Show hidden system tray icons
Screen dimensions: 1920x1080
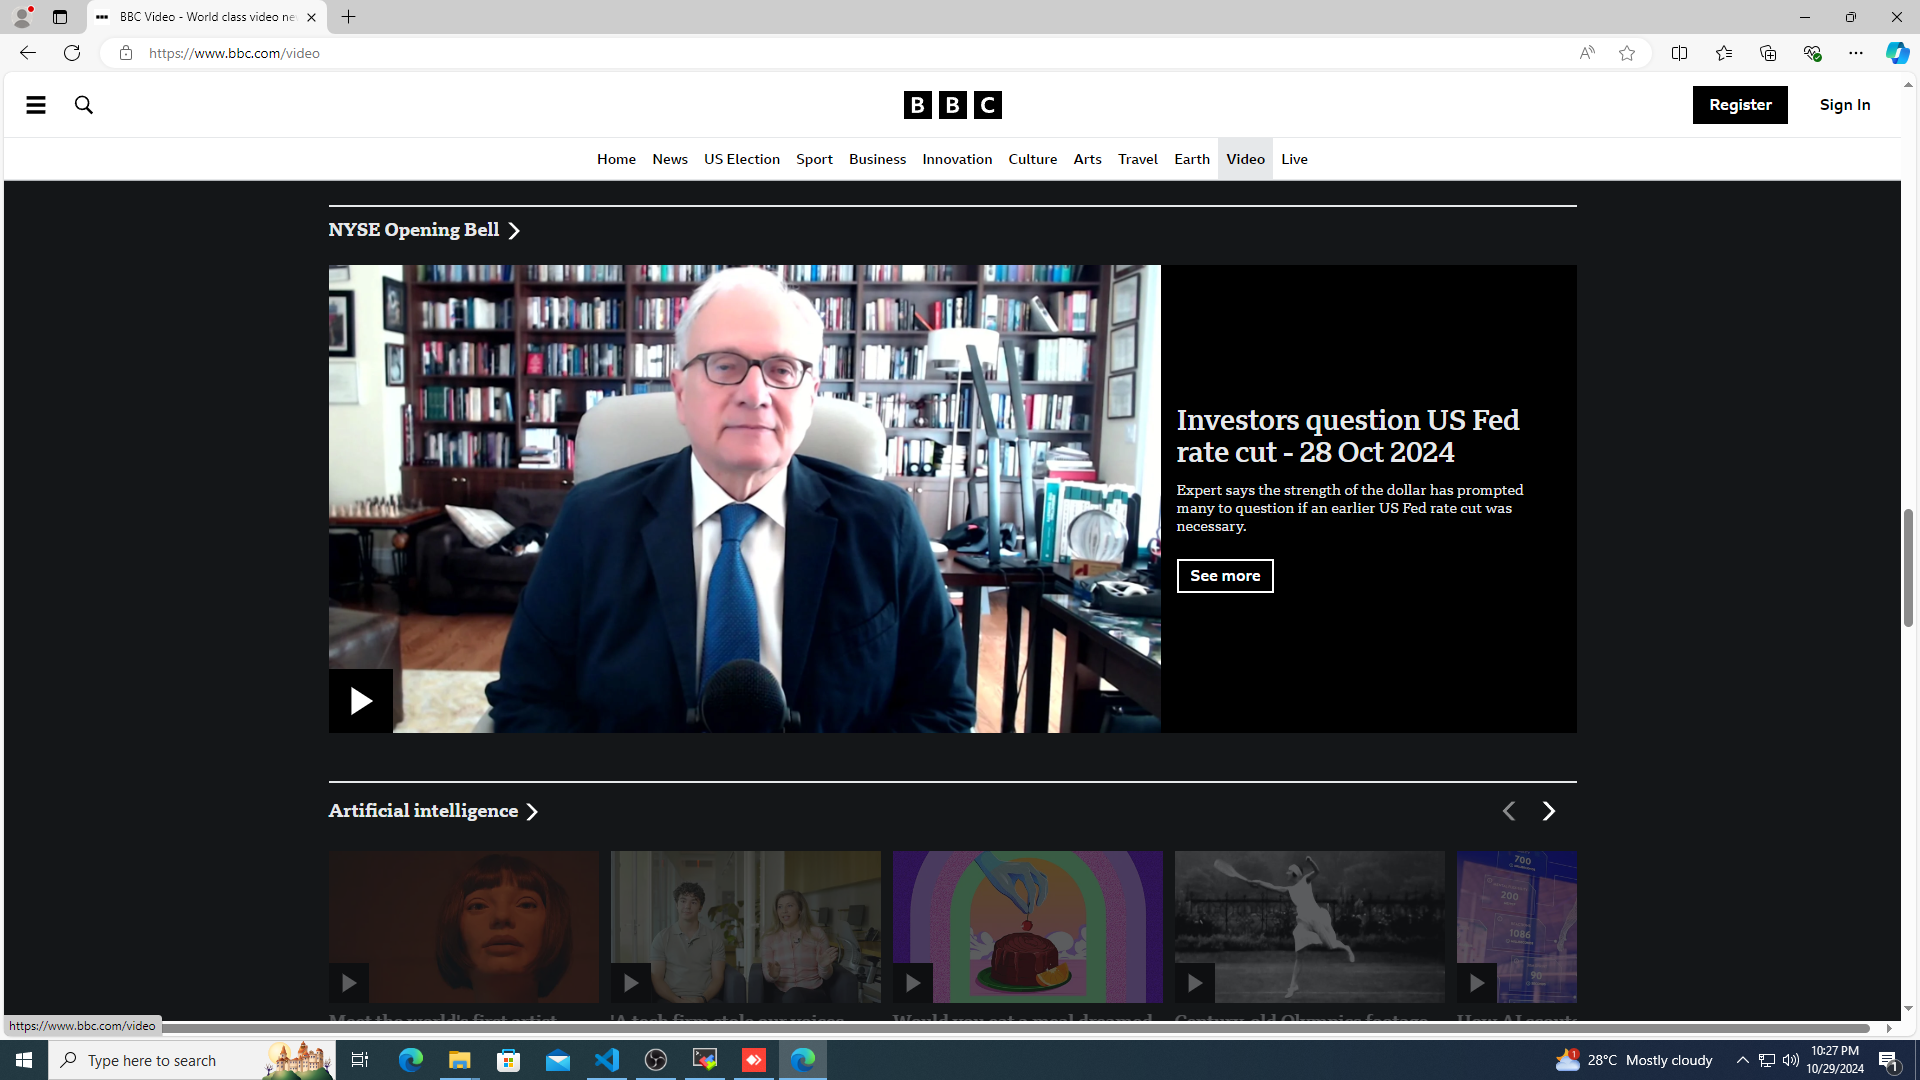[x=1742, y=1060]
